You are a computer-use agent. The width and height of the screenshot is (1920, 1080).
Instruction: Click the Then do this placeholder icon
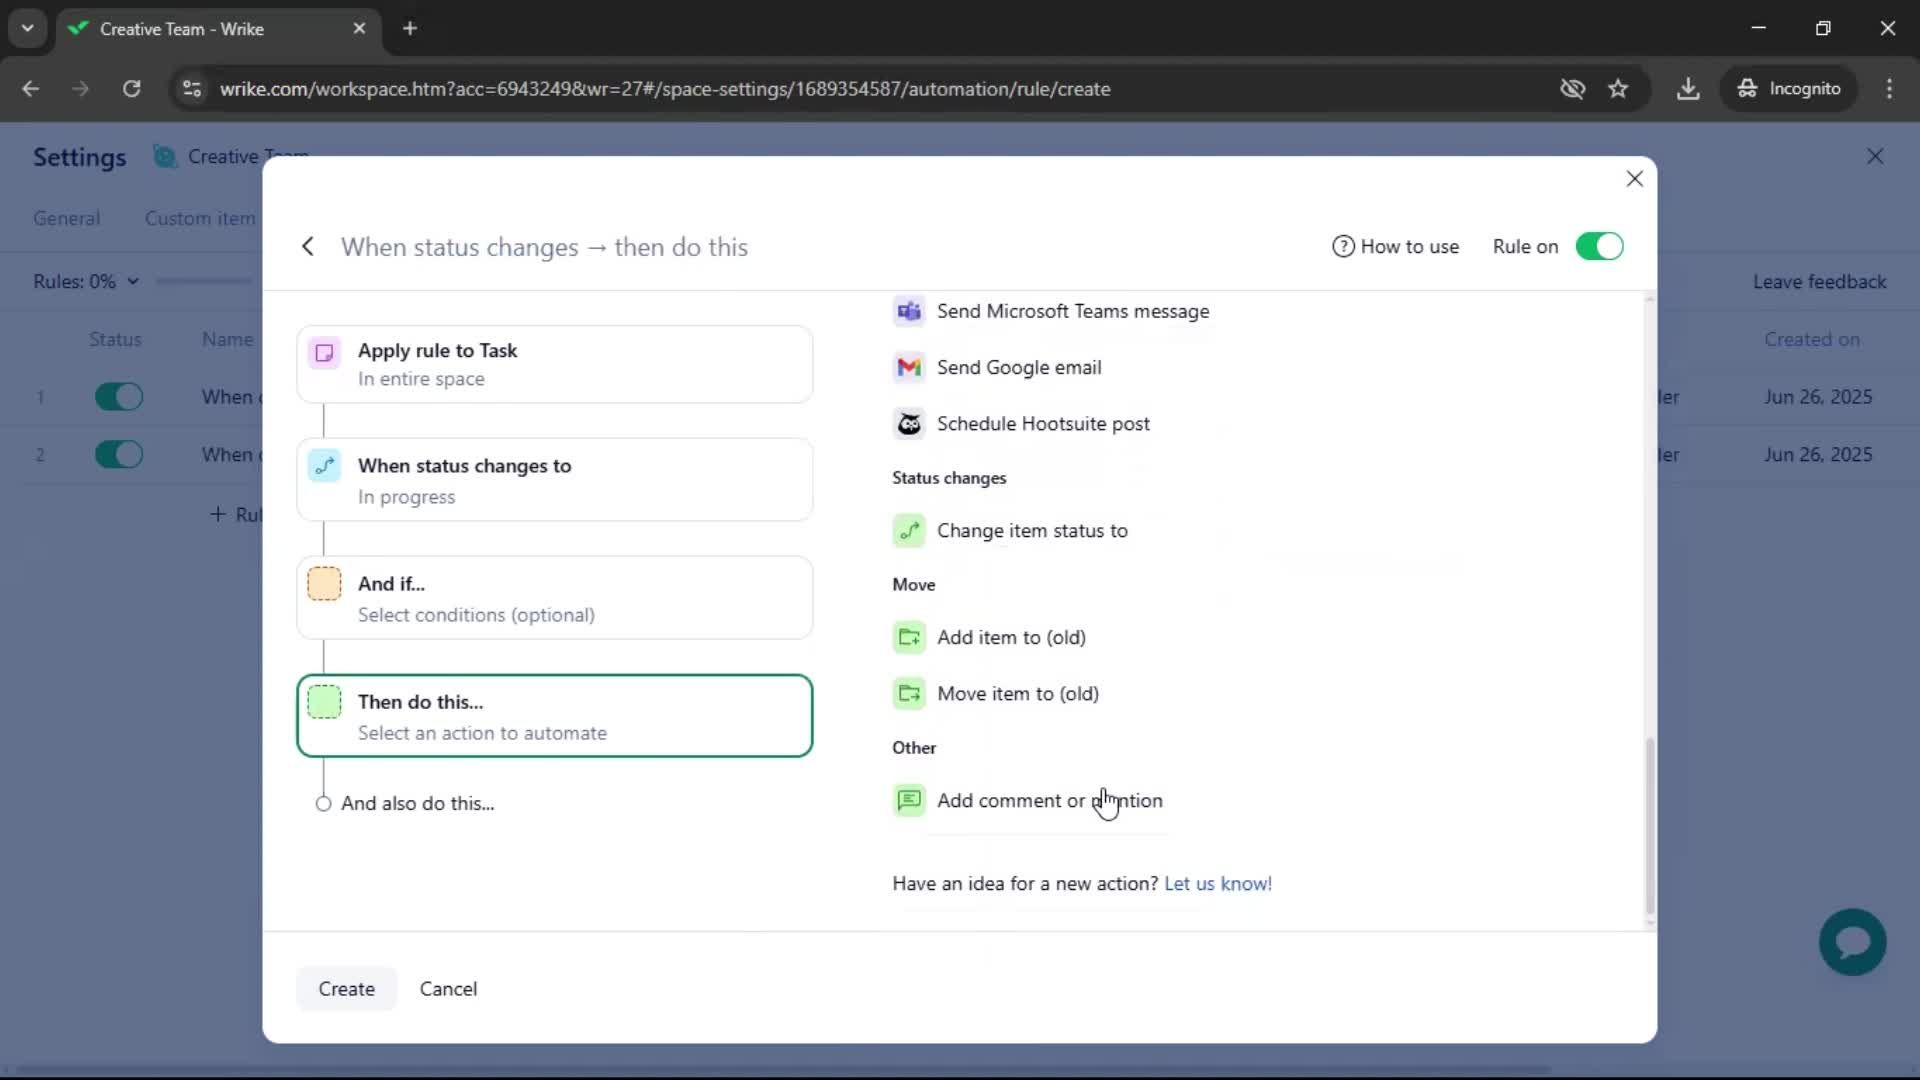324,702
